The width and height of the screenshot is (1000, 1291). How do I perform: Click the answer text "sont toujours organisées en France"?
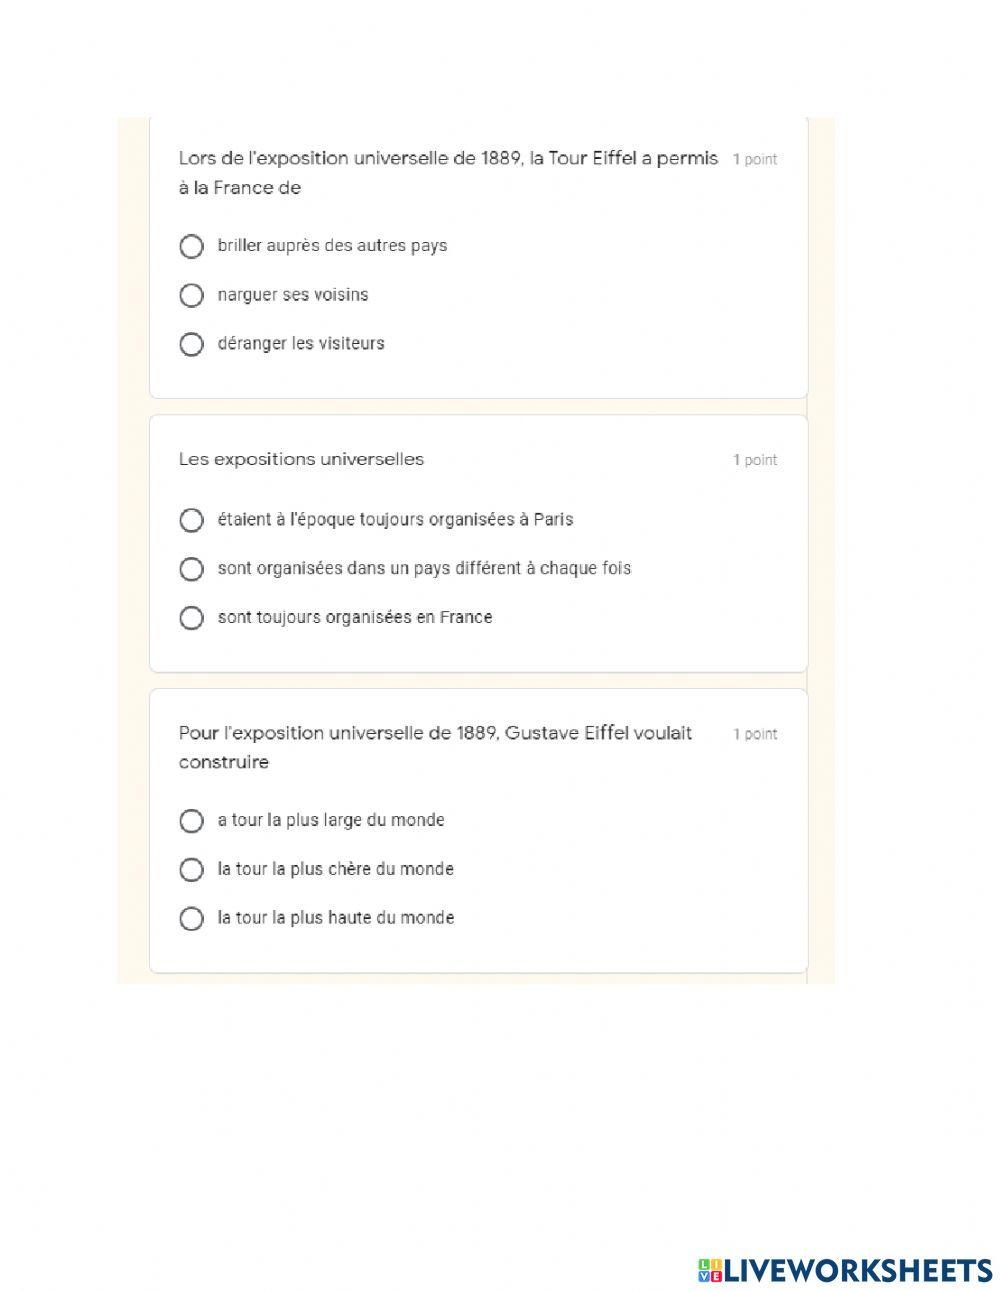coord(355,618)
